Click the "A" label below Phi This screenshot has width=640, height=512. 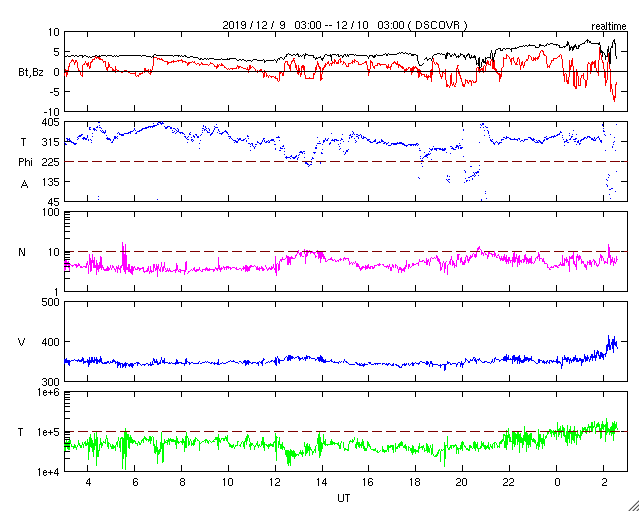(x=24, y=184)
